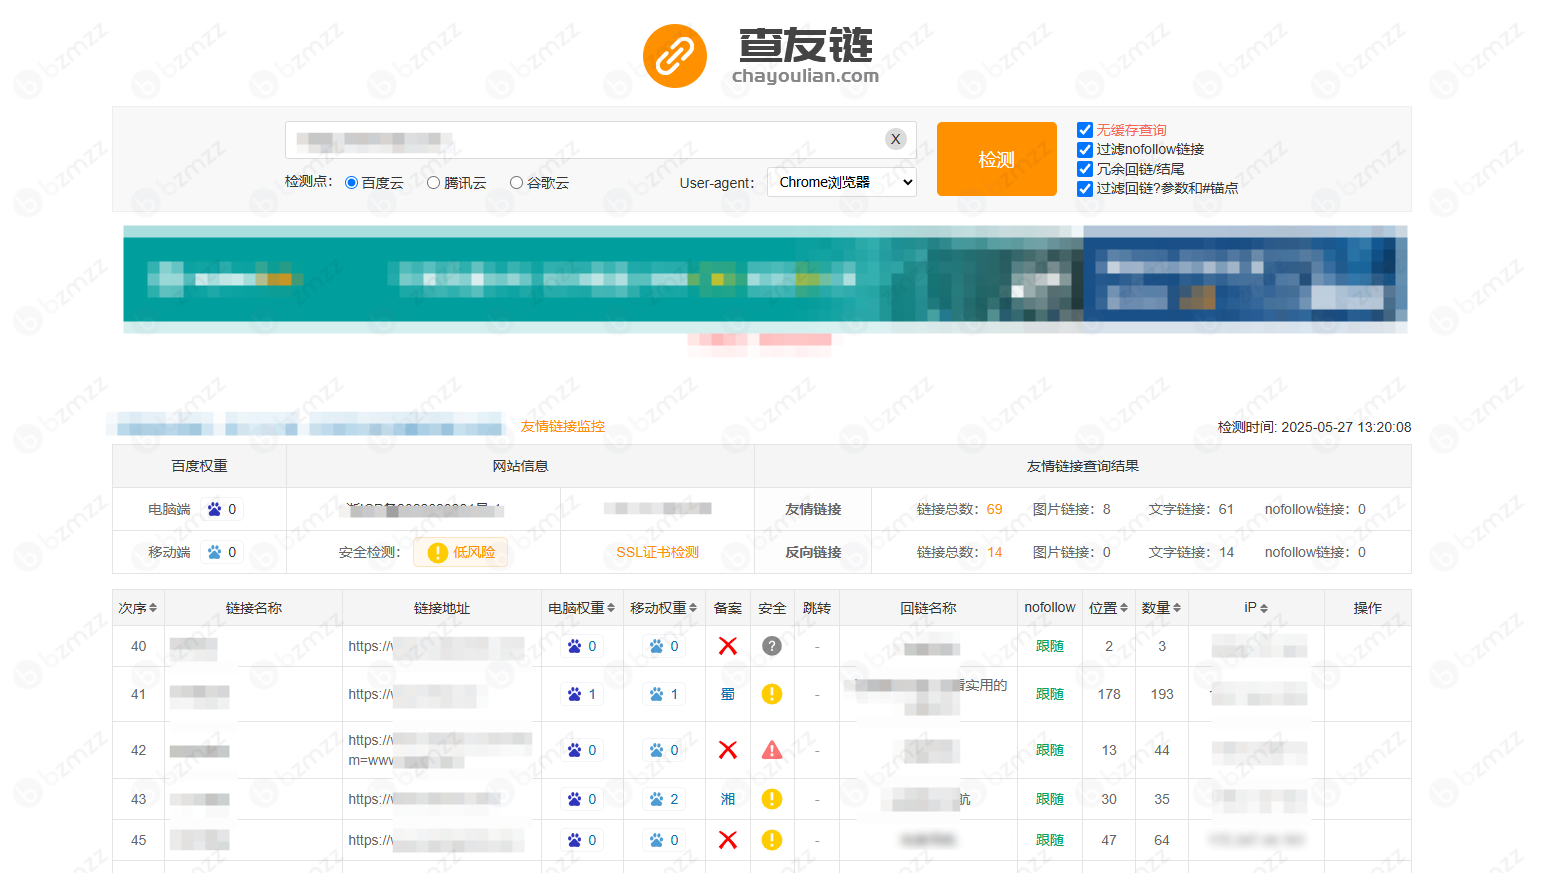Click row 40 gray question-mark security icon
The width and height of the screenshot is (1544, 873).
click(x=772, y=646)
